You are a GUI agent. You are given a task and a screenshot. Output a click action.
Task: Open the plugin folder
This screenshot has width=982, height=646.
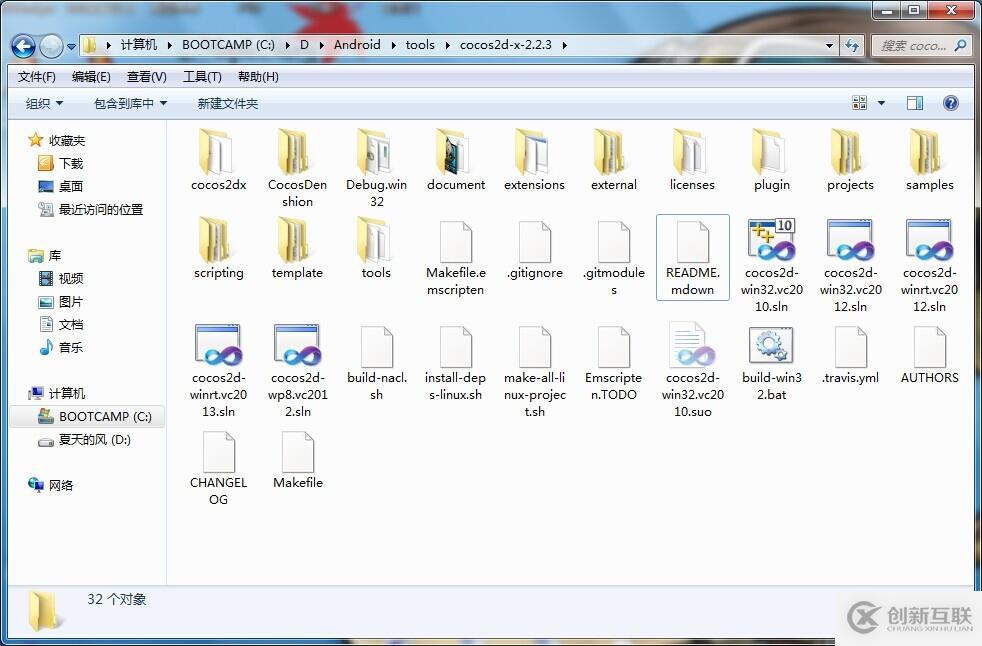pyautogui.click(x=772, y=160)
